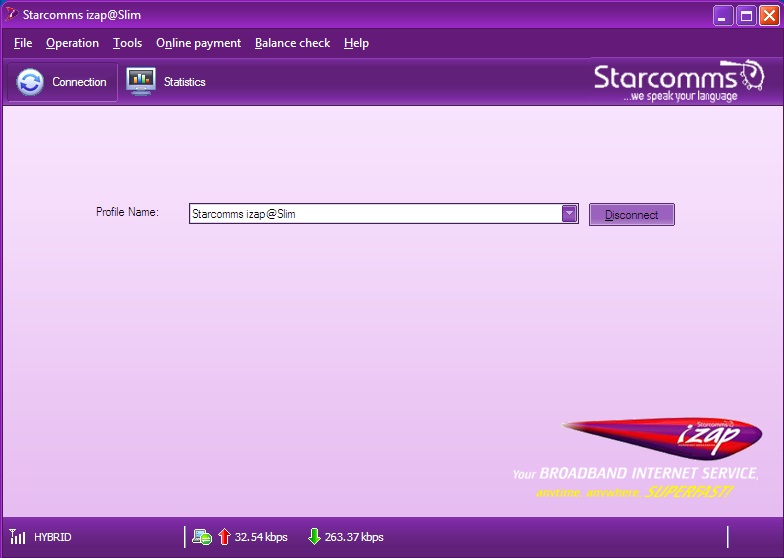This screenshot has width=784, height=558.
Task: Maximize the Starcomms izap window
Action: tap(746, 16)
